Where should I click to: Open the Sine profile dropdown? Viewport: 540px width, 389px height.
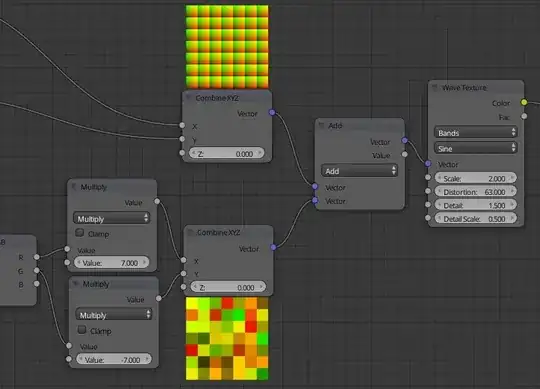pyautogui.click(x=476, y=148)
